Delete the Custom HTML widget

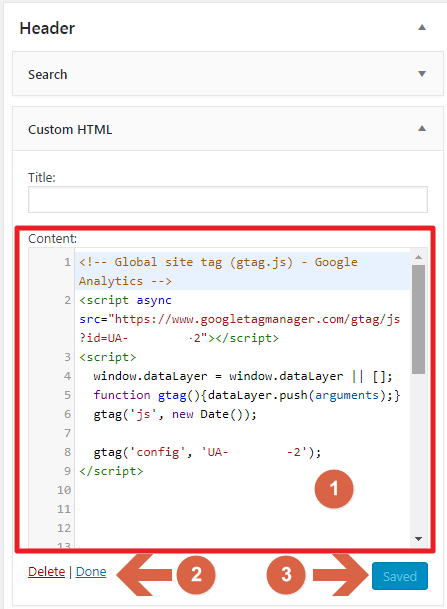click(47, 572)
